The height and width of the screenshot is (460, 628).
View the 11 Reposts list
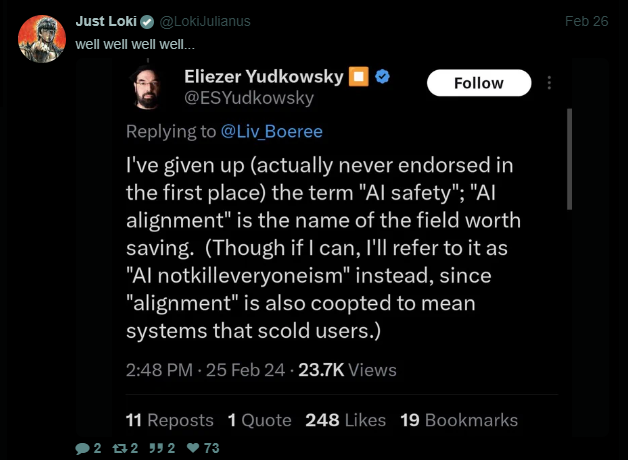pyautogui.click(x=170, y=420)
